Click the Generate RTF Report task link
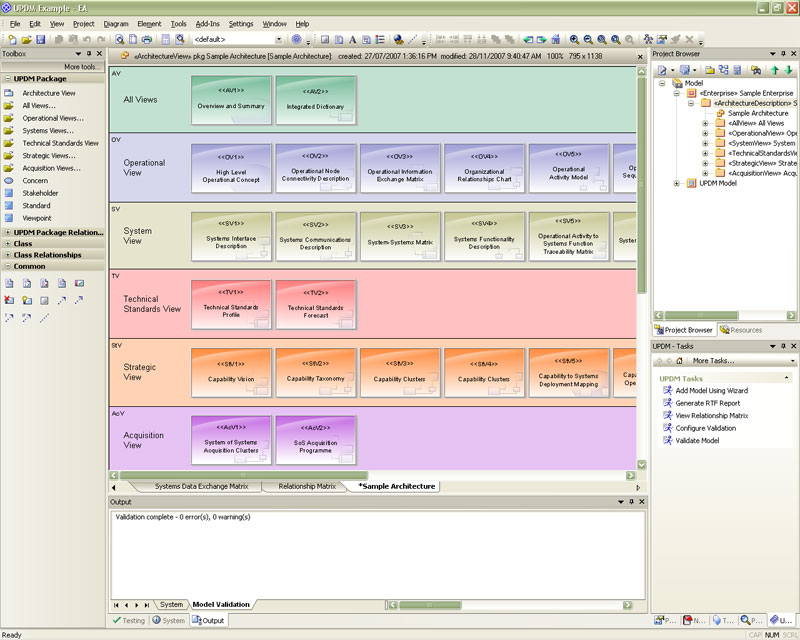Viewport: 800px width, 640px height. pyautogui.click(x=709, y=403)
